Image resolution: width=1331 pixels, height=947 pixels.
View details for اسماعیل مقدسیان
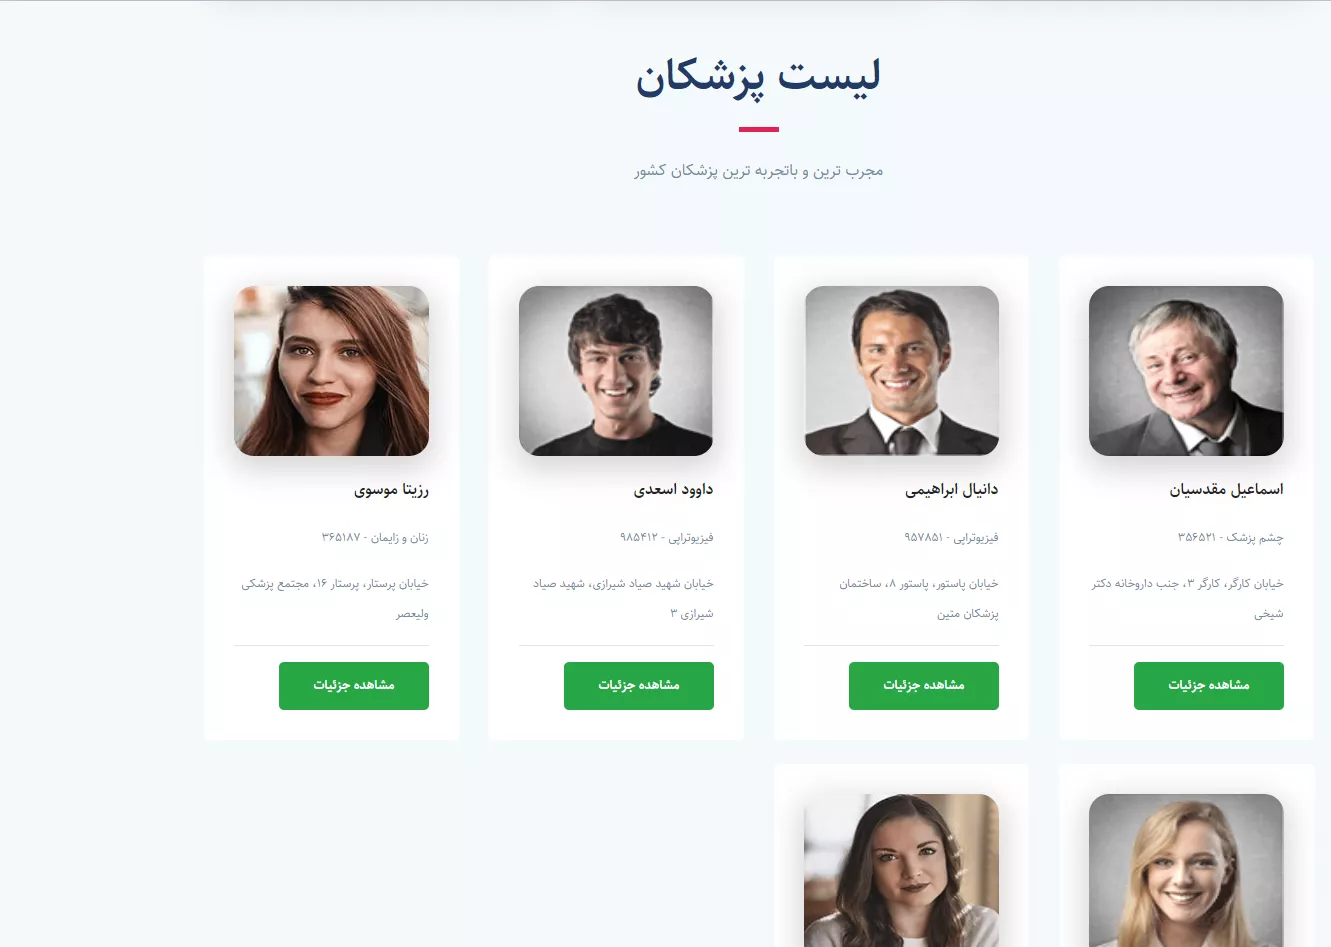tap(1209, 686)
